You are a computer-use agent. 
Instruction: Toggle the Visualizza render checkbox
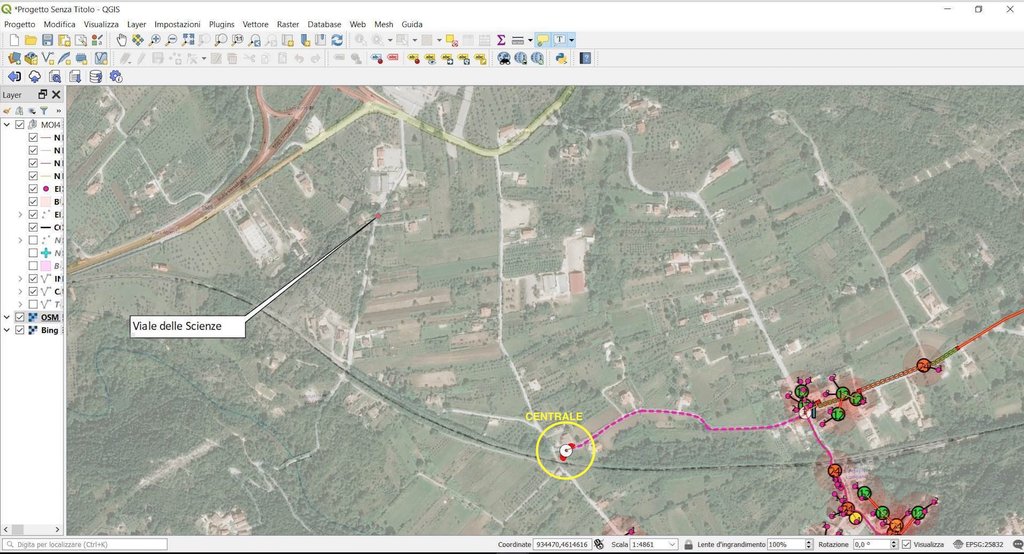coord(906,544)
